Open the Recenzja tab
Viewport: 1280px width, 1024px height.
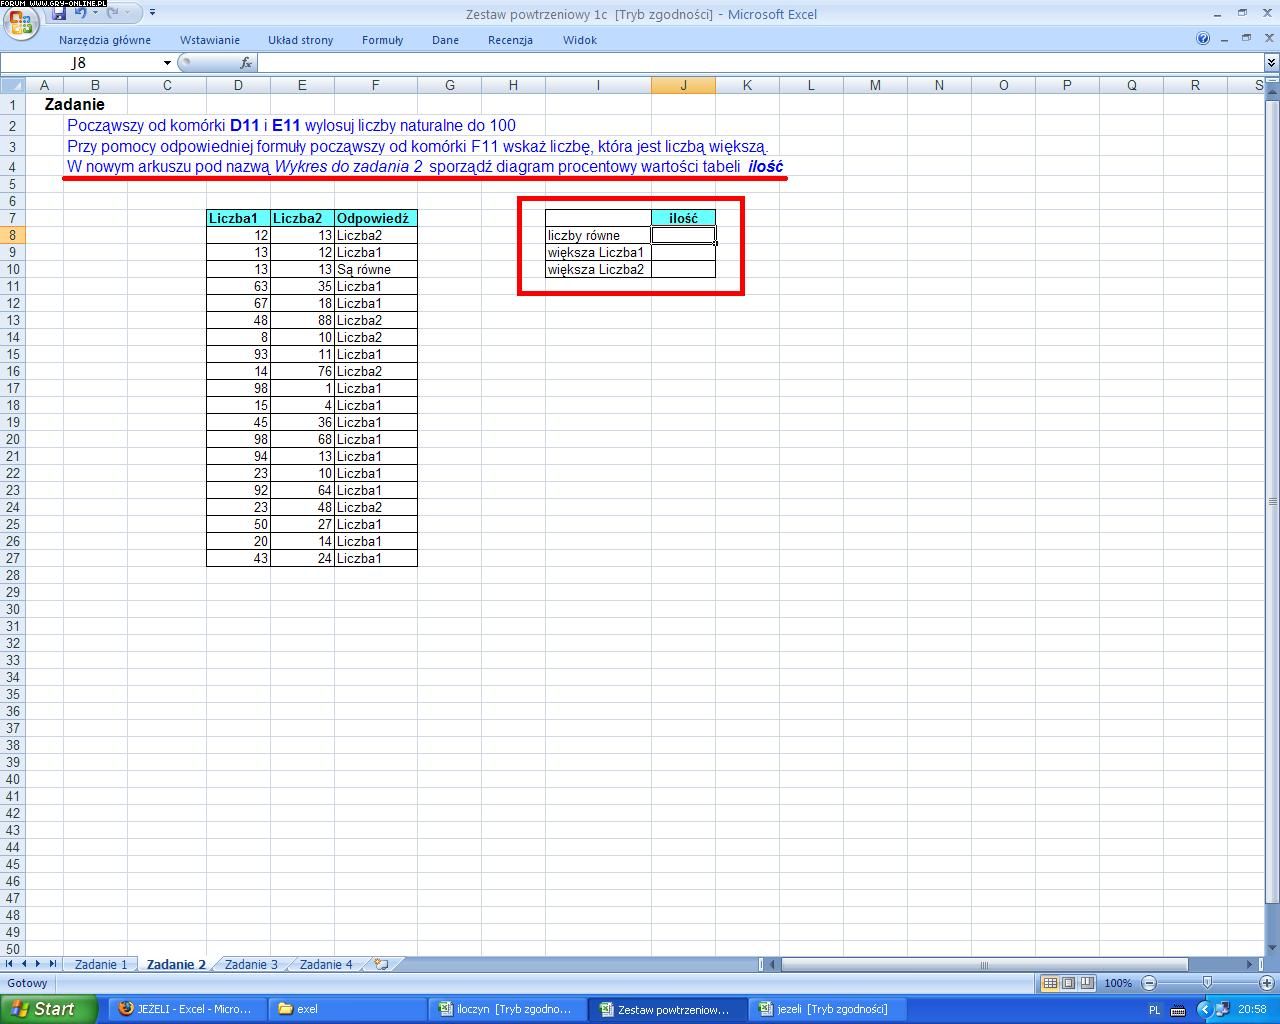pyautogui.click(x=510, y=40)
